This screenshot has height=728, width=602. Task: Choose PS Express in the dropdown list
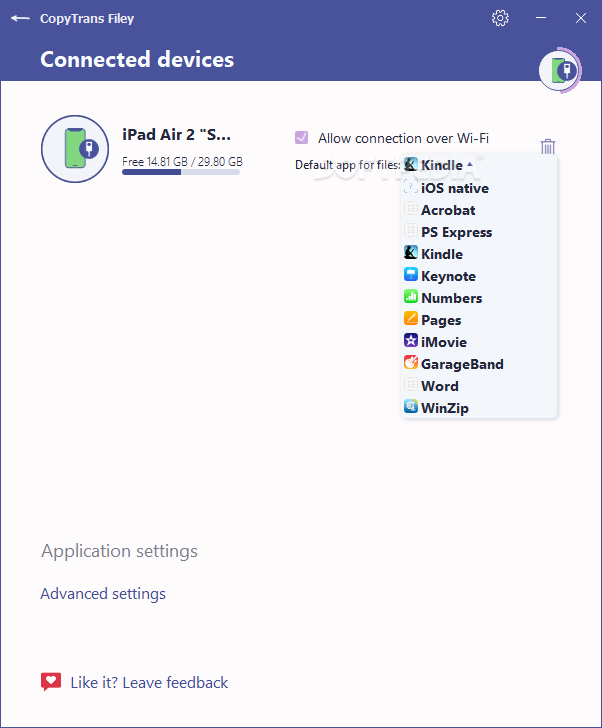coord(479,232)
